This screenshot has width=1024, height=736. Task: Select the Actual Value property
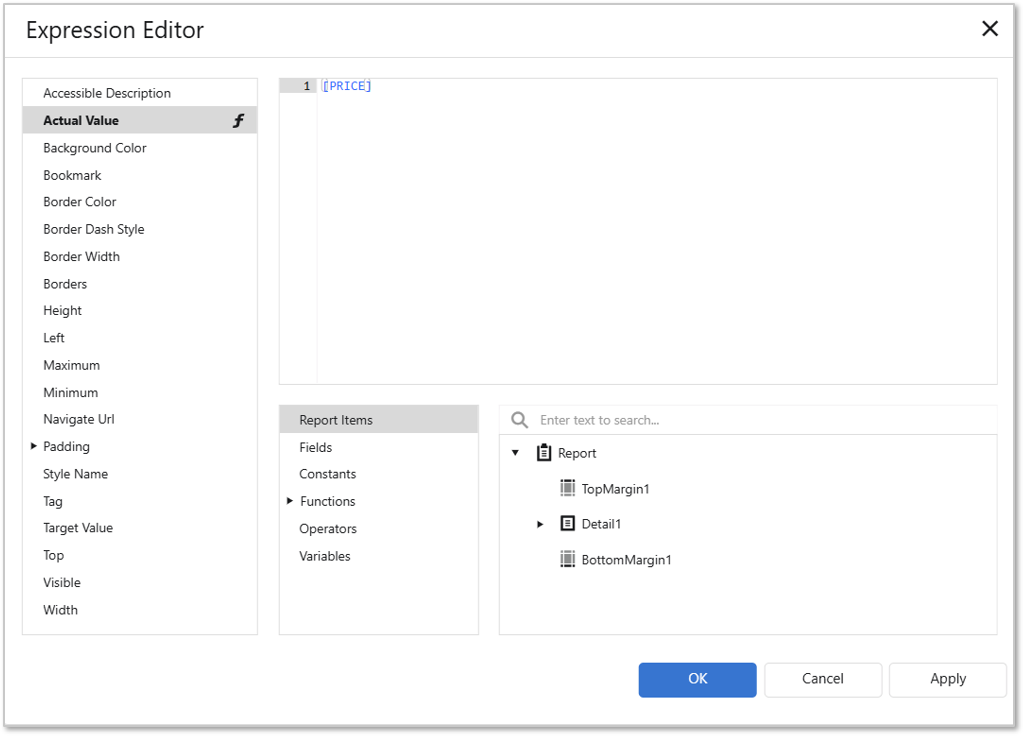(x=140, y=120)
